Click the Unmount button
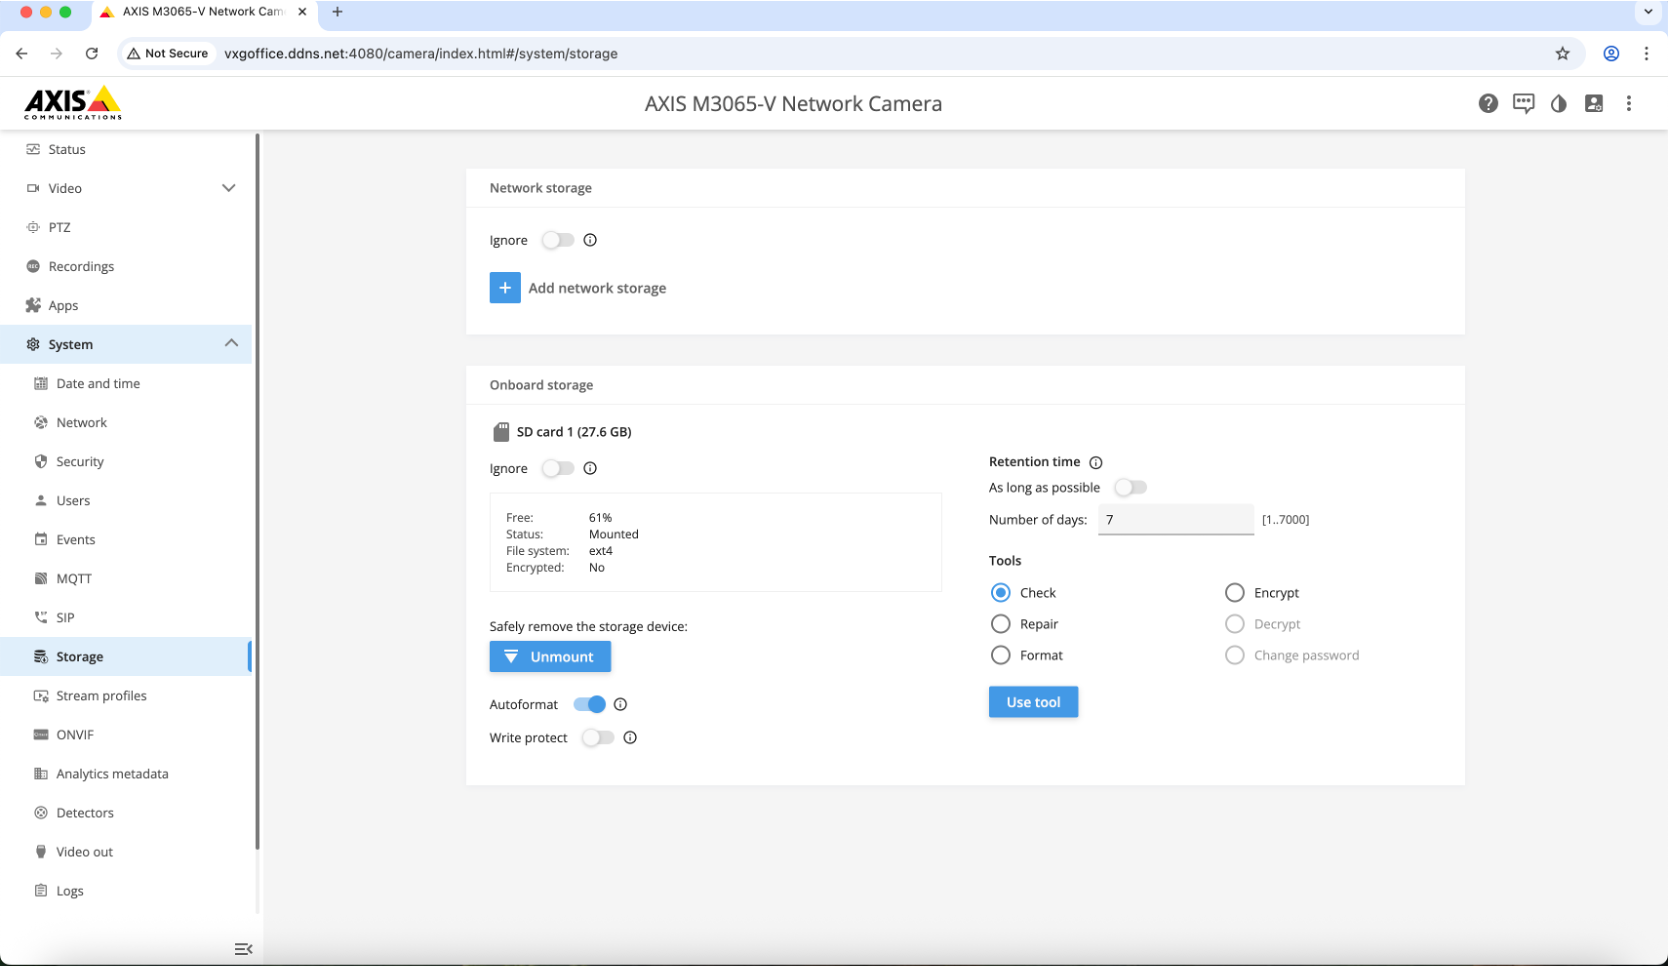 click(550, 657)
